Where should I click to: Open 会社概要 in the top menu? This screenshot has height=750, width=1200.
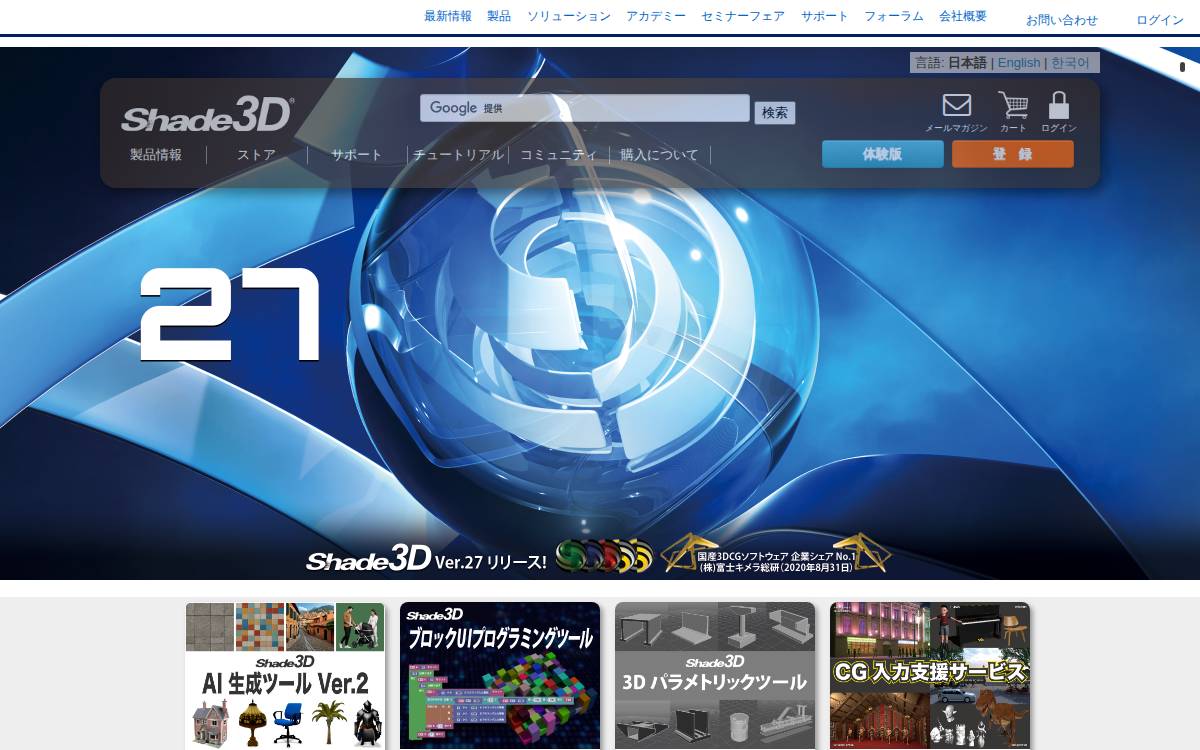click(x=963, y=16)
